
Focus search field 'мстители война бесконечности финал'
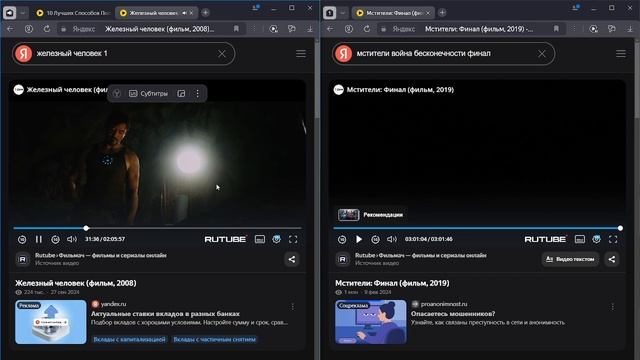(x=443, y=53)
